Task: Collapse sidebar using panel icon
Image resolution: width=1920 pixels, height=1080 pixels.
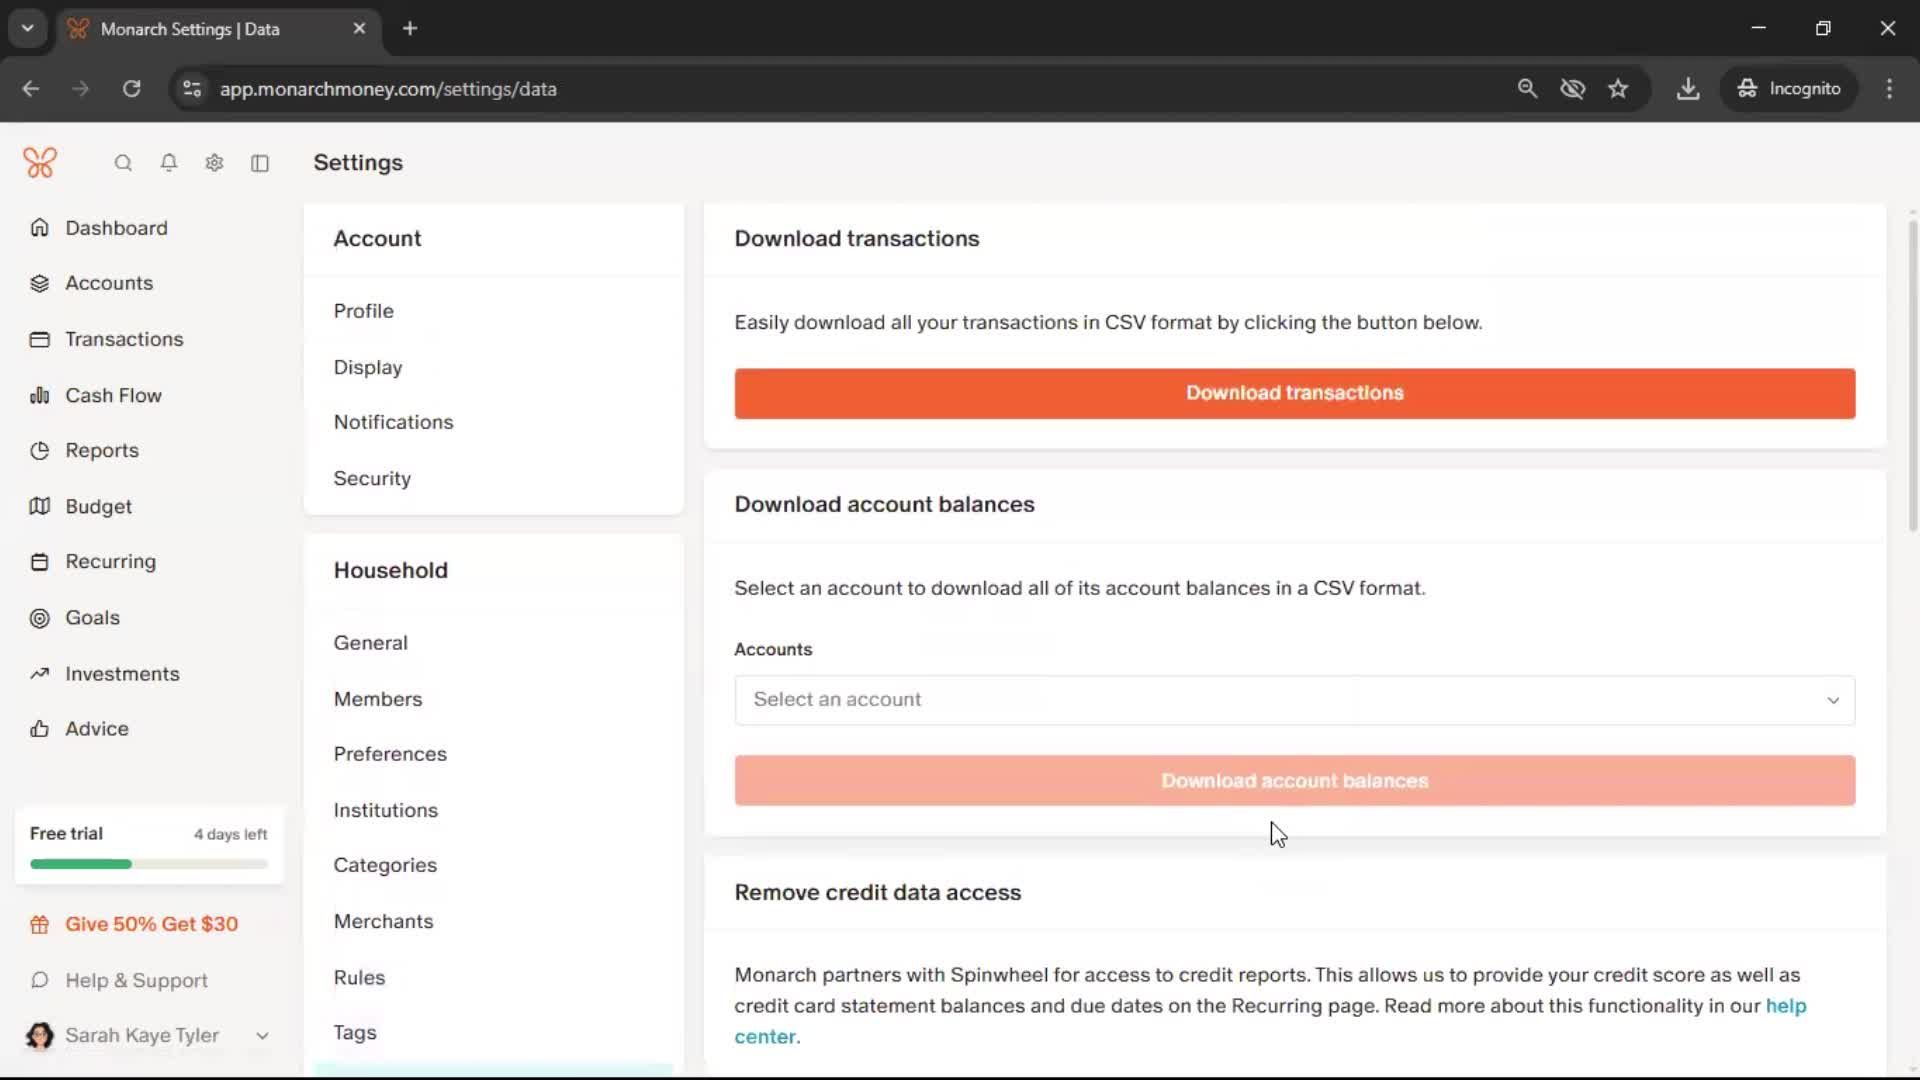Action: tap(260, 163)
